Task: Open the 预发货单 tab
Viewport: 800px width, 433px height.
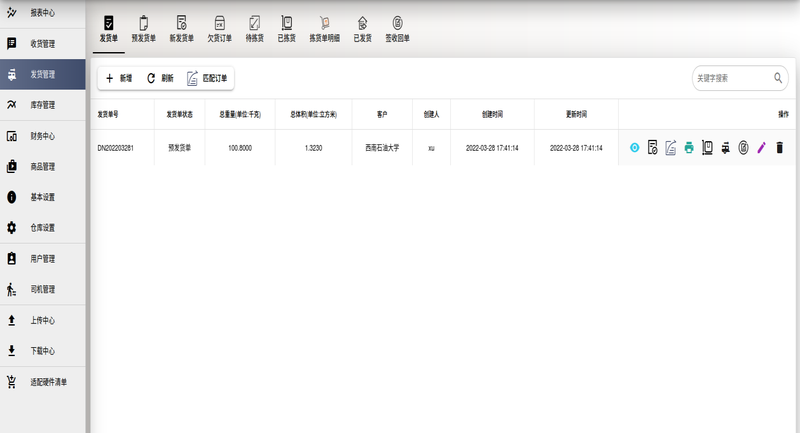Action: [x=144, y=28]
